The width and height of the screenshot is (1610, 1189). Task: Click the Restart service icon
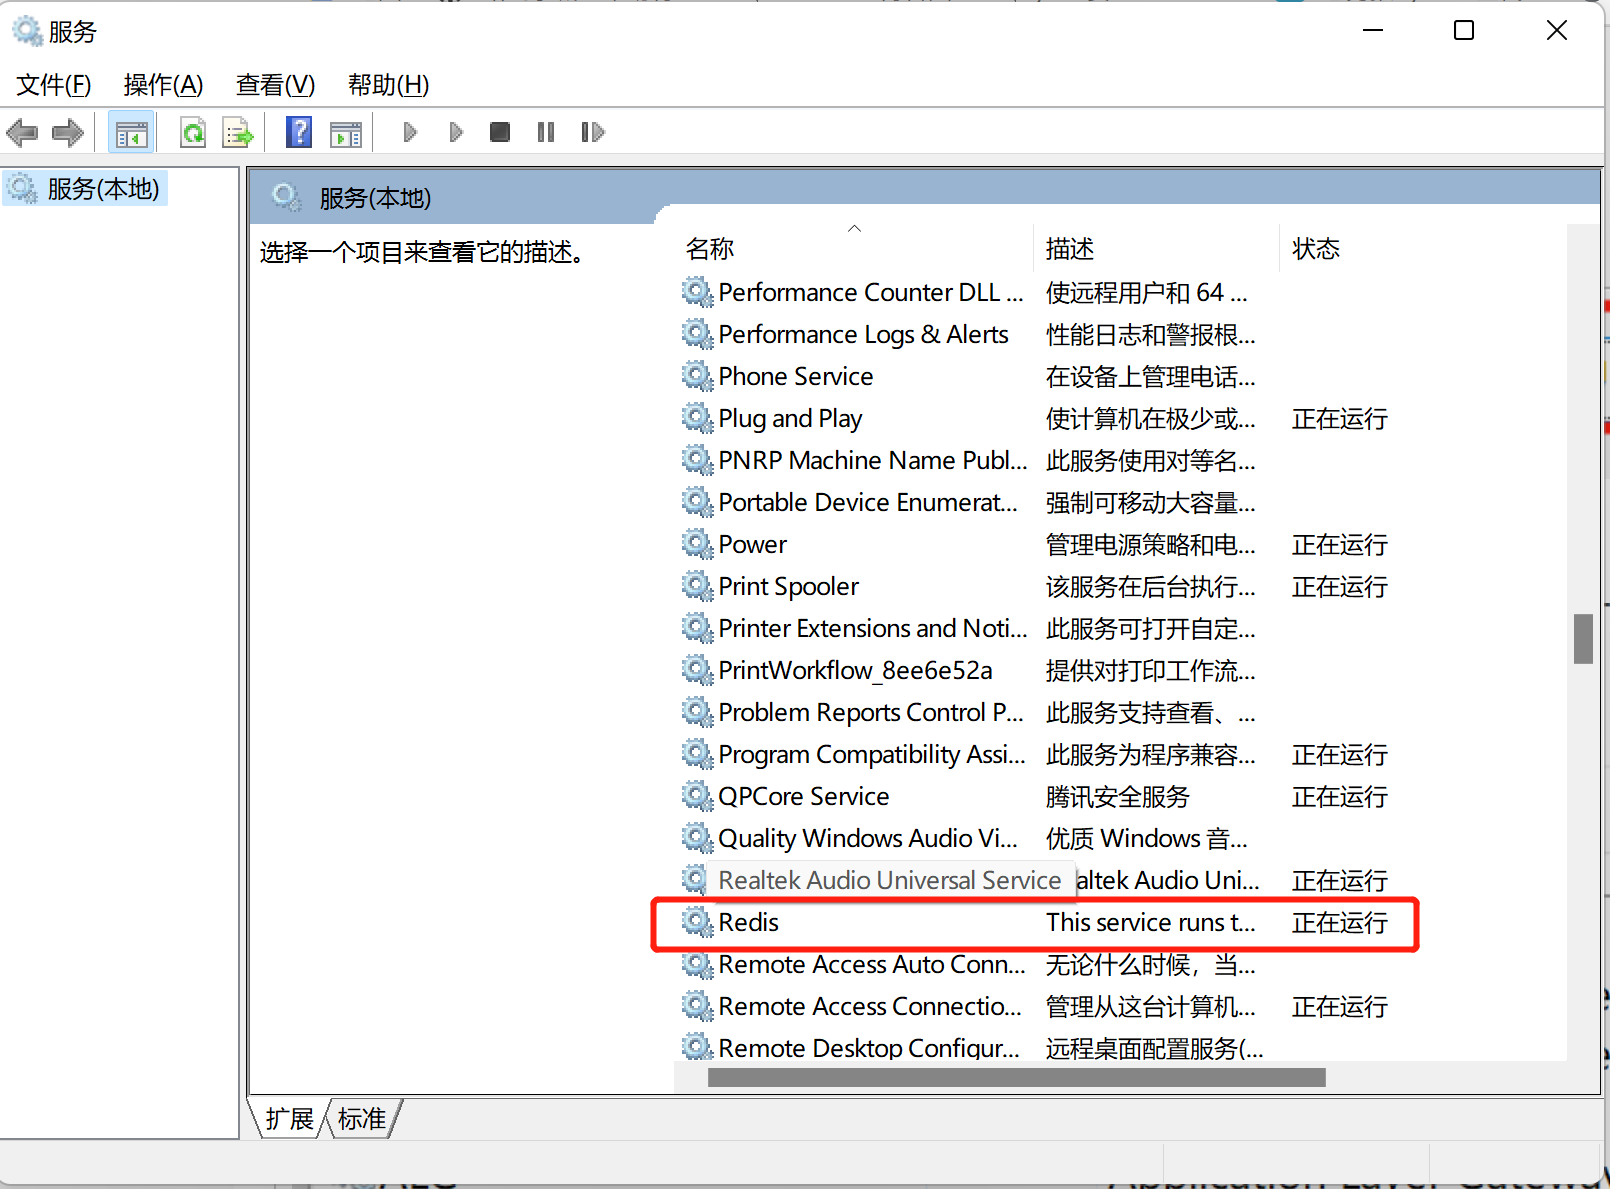(x=592, y=132)
